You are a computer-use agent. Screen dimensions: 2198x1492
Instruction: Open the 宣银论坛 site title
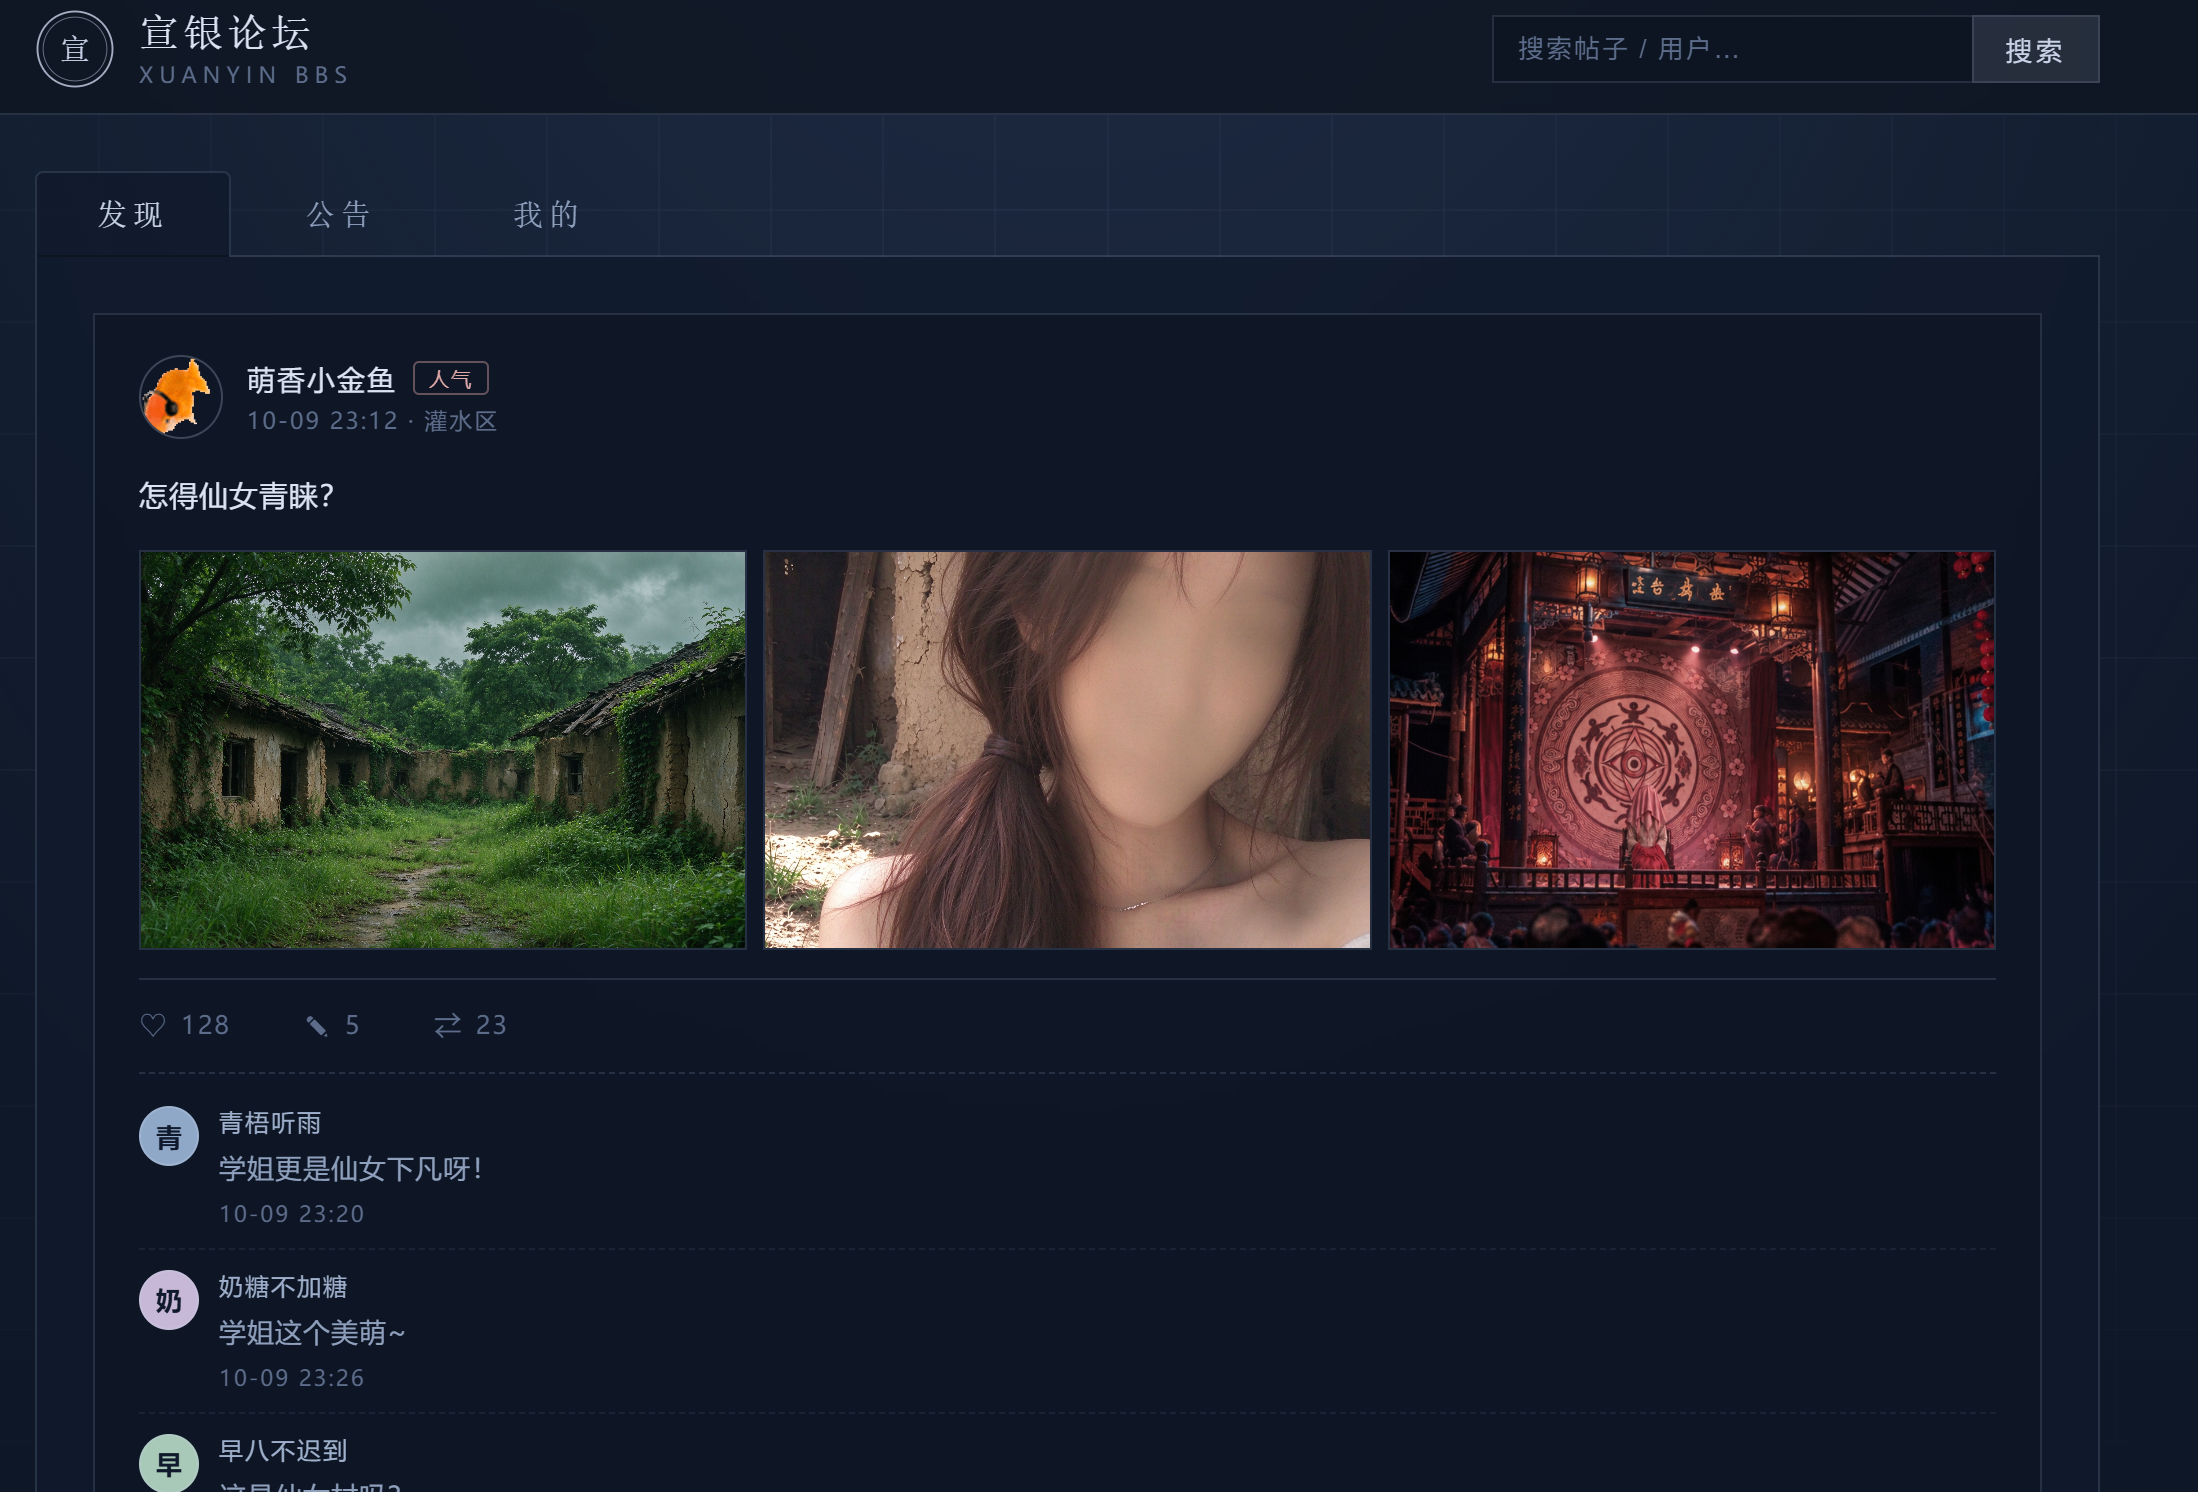pyautogui.click(x=225, y=34)
